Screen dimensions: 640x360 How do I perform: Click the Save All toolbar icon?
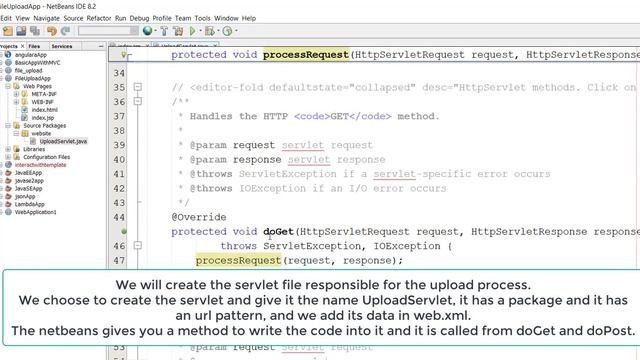[35, 31]
